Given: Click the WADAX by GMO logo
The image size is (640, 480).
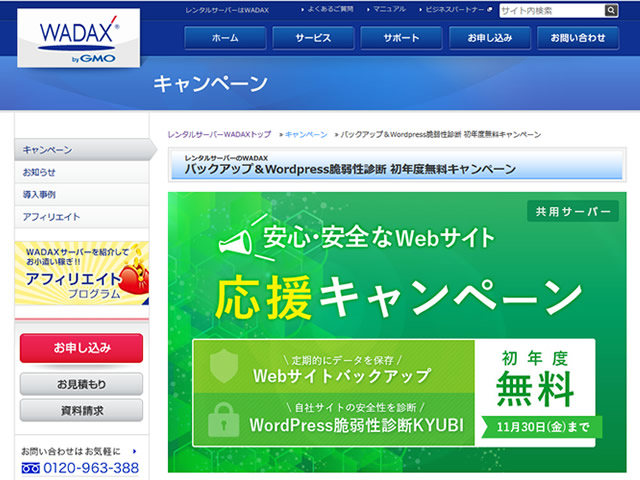Looking at the screenshot, I should (x=78, y=38).
